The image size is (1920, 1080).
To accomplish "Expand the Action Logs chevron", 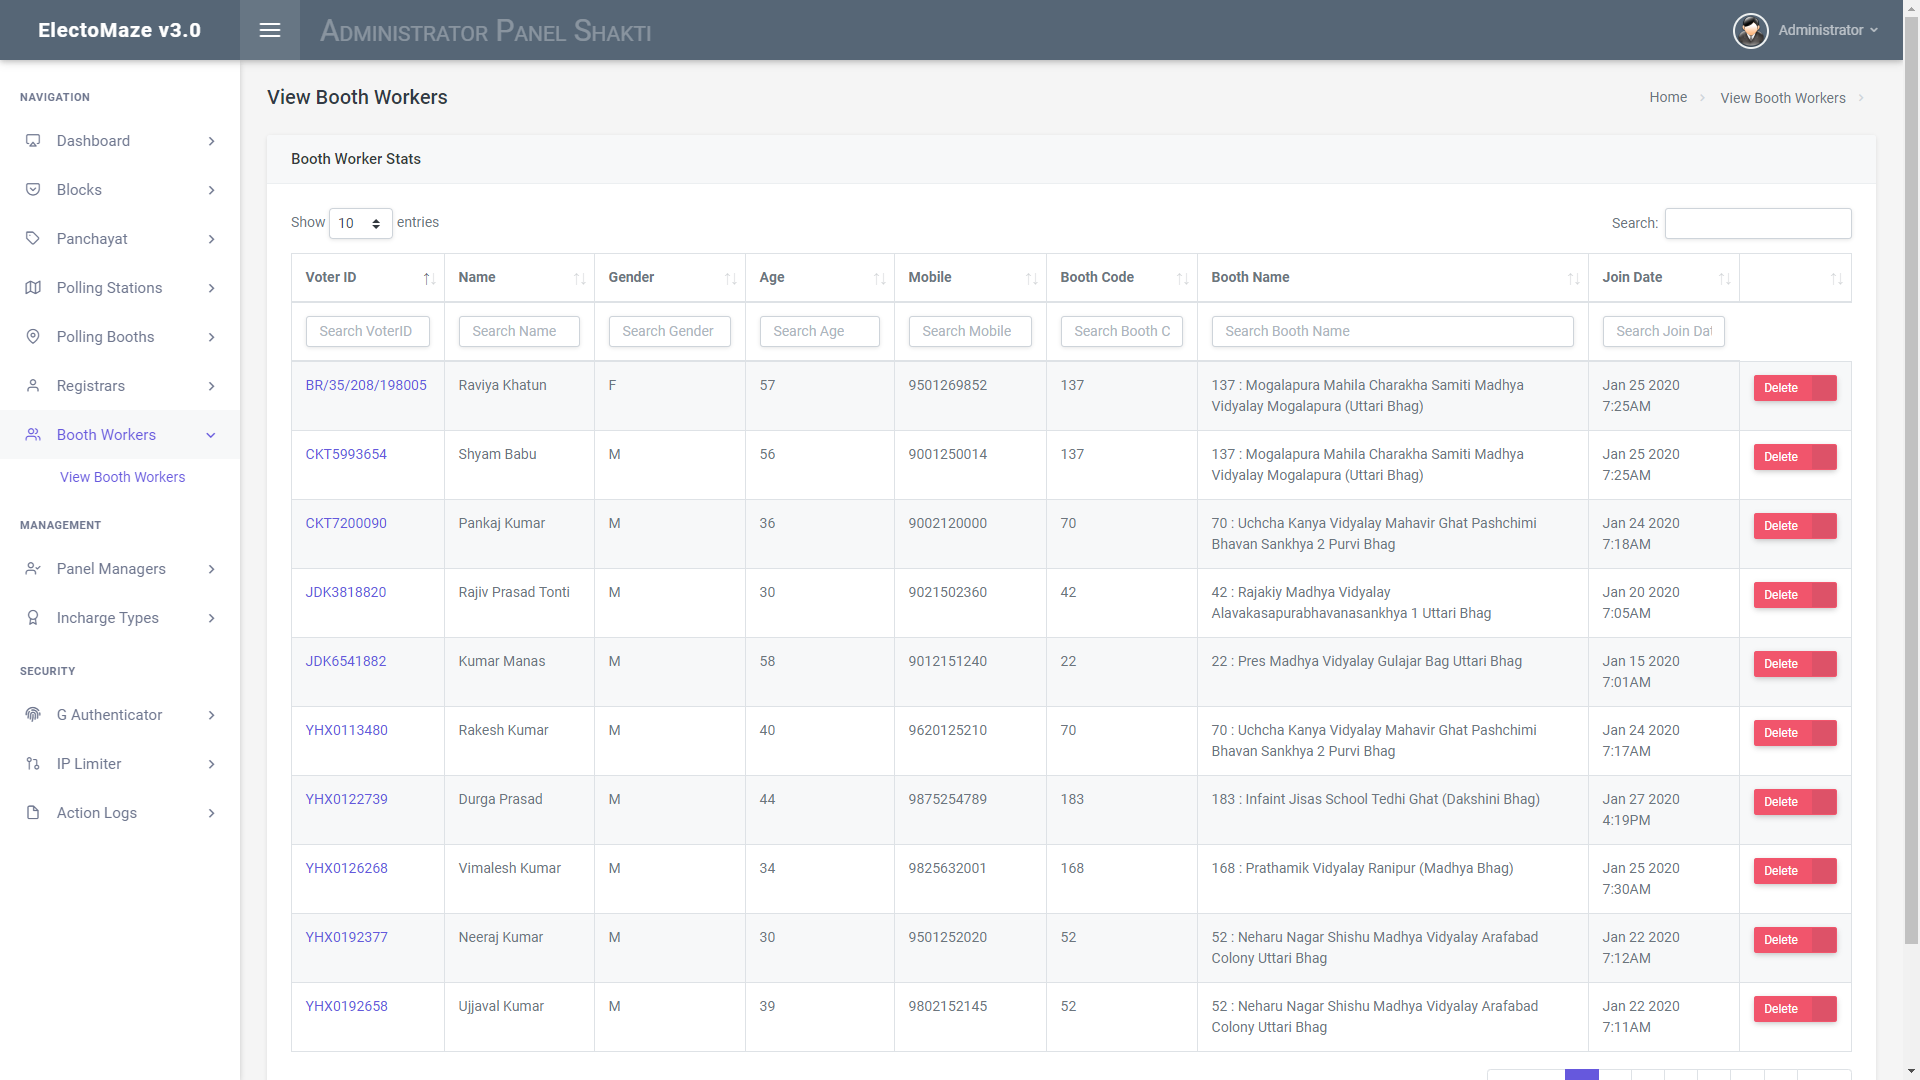I will click(x=211, y=813).
